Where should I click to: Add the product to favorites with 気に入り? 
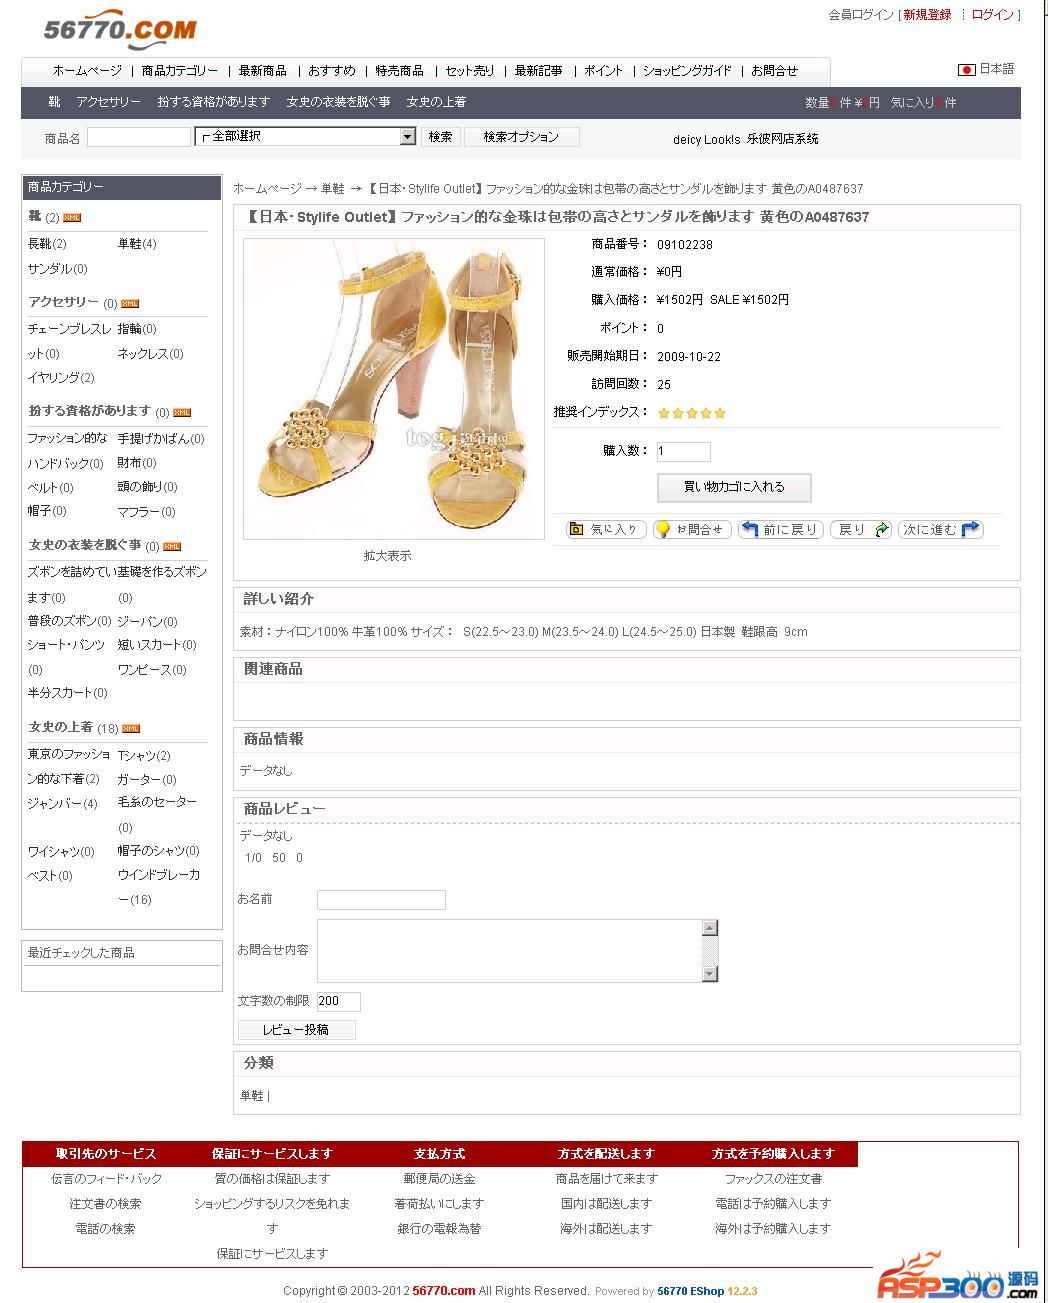tap(606, 529)
